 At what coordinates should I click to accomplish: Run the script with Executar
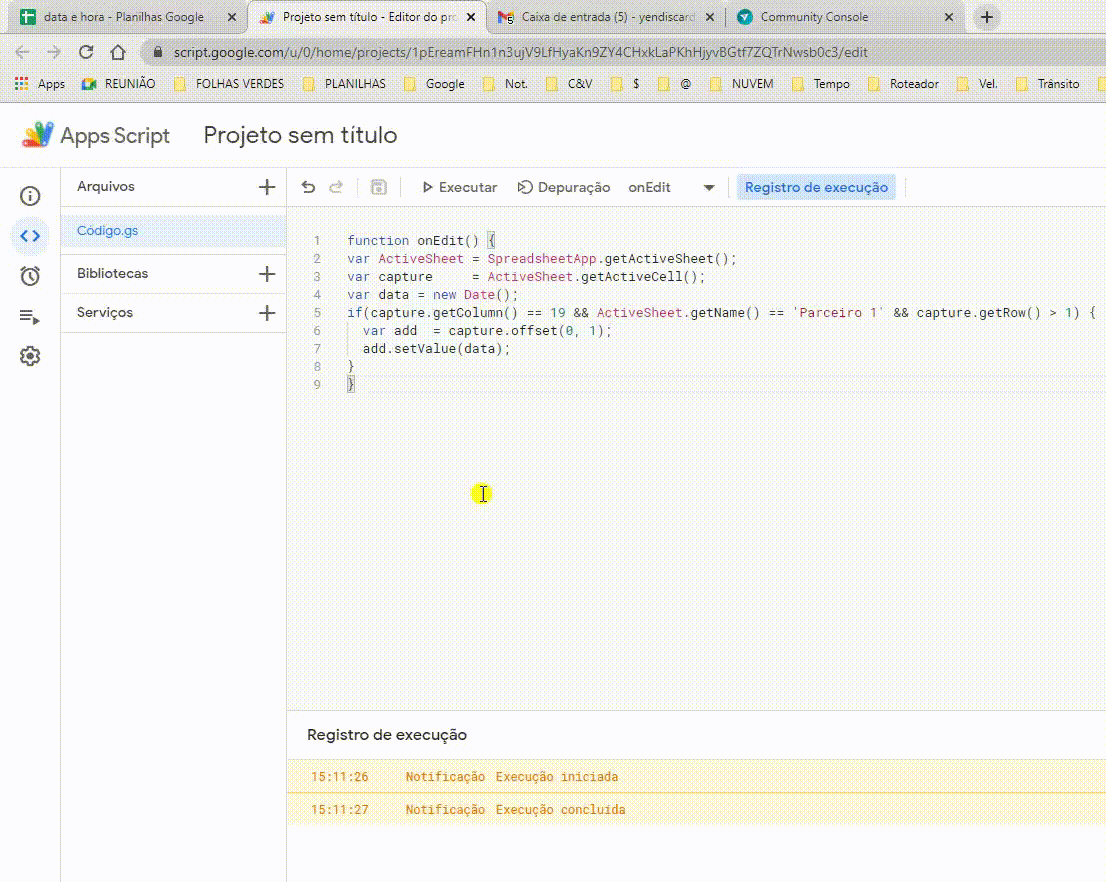click(x=459, y=187)
